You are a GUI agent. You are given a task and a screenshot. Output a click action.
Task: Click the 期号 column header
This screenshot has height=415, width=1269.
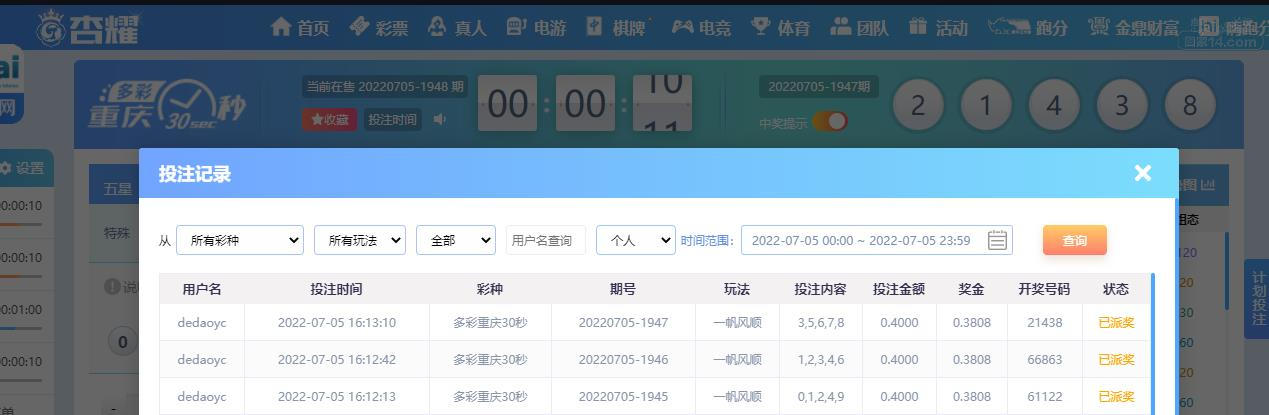click(623, 289)
